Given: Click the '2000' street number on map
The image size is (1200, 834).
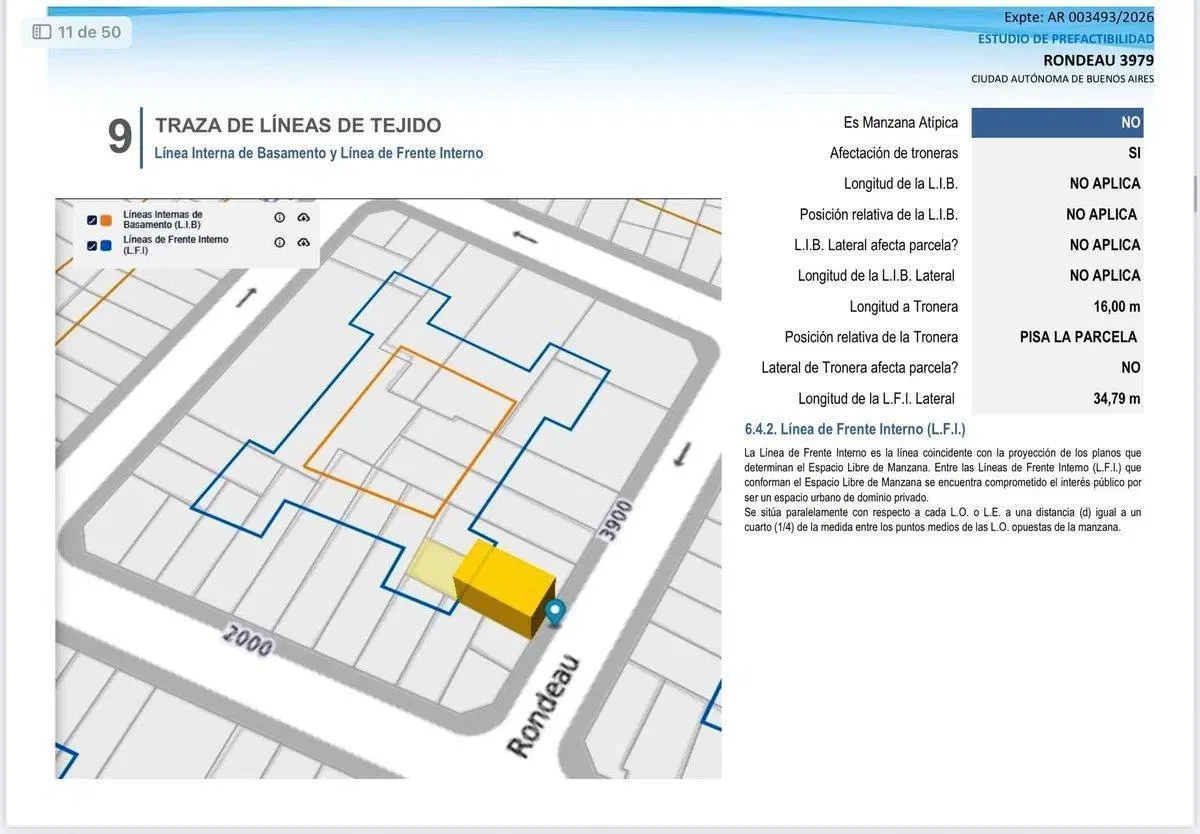Looking at the screenshot, I should 246,640.
